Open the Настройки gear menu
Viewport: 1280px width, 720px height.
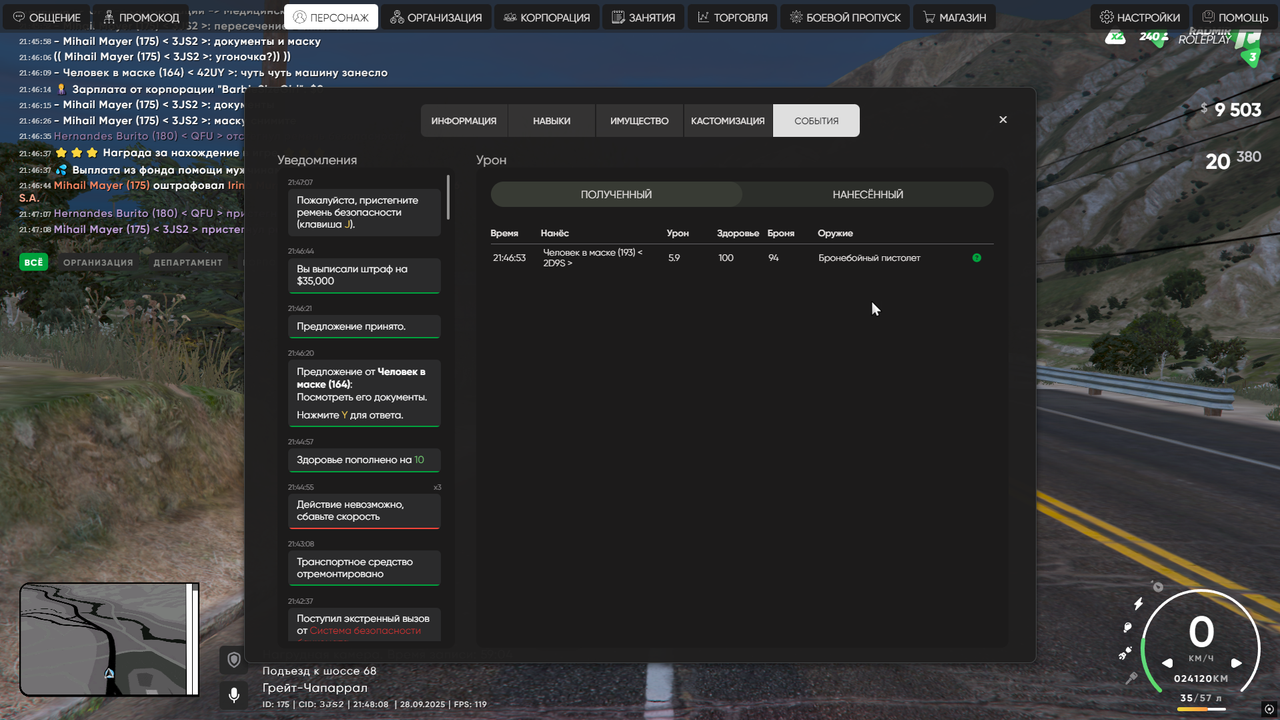[x=1140, y=17]
